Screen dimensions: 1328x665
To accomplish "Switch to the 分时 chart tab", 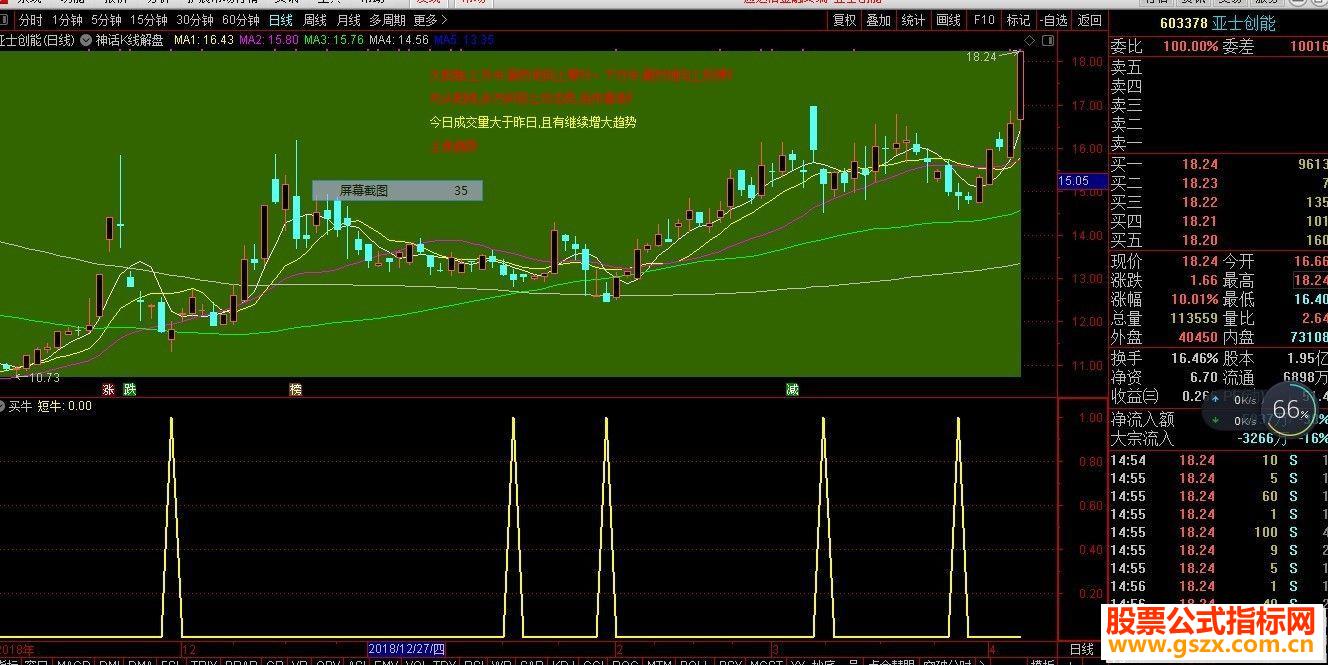I will [31, 20].
